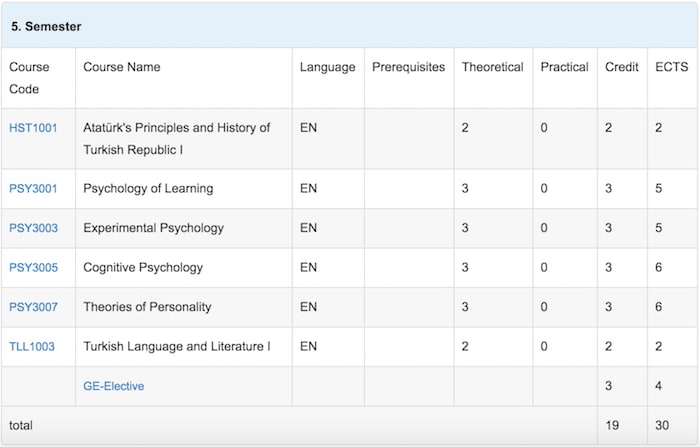Click the Practical column header
The height and width of the screenshot is (447, 700).
(x=564, y=67)
